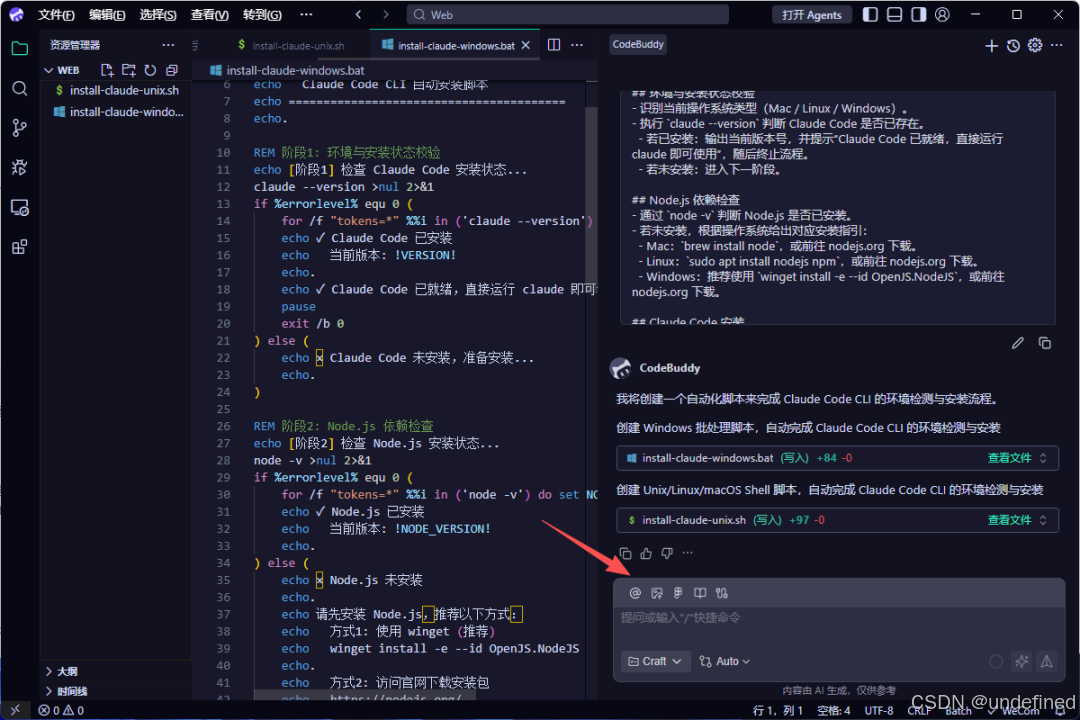1080x720 pixels.
Task: Open the Craft mode dropdown
Action: (655, 661)
